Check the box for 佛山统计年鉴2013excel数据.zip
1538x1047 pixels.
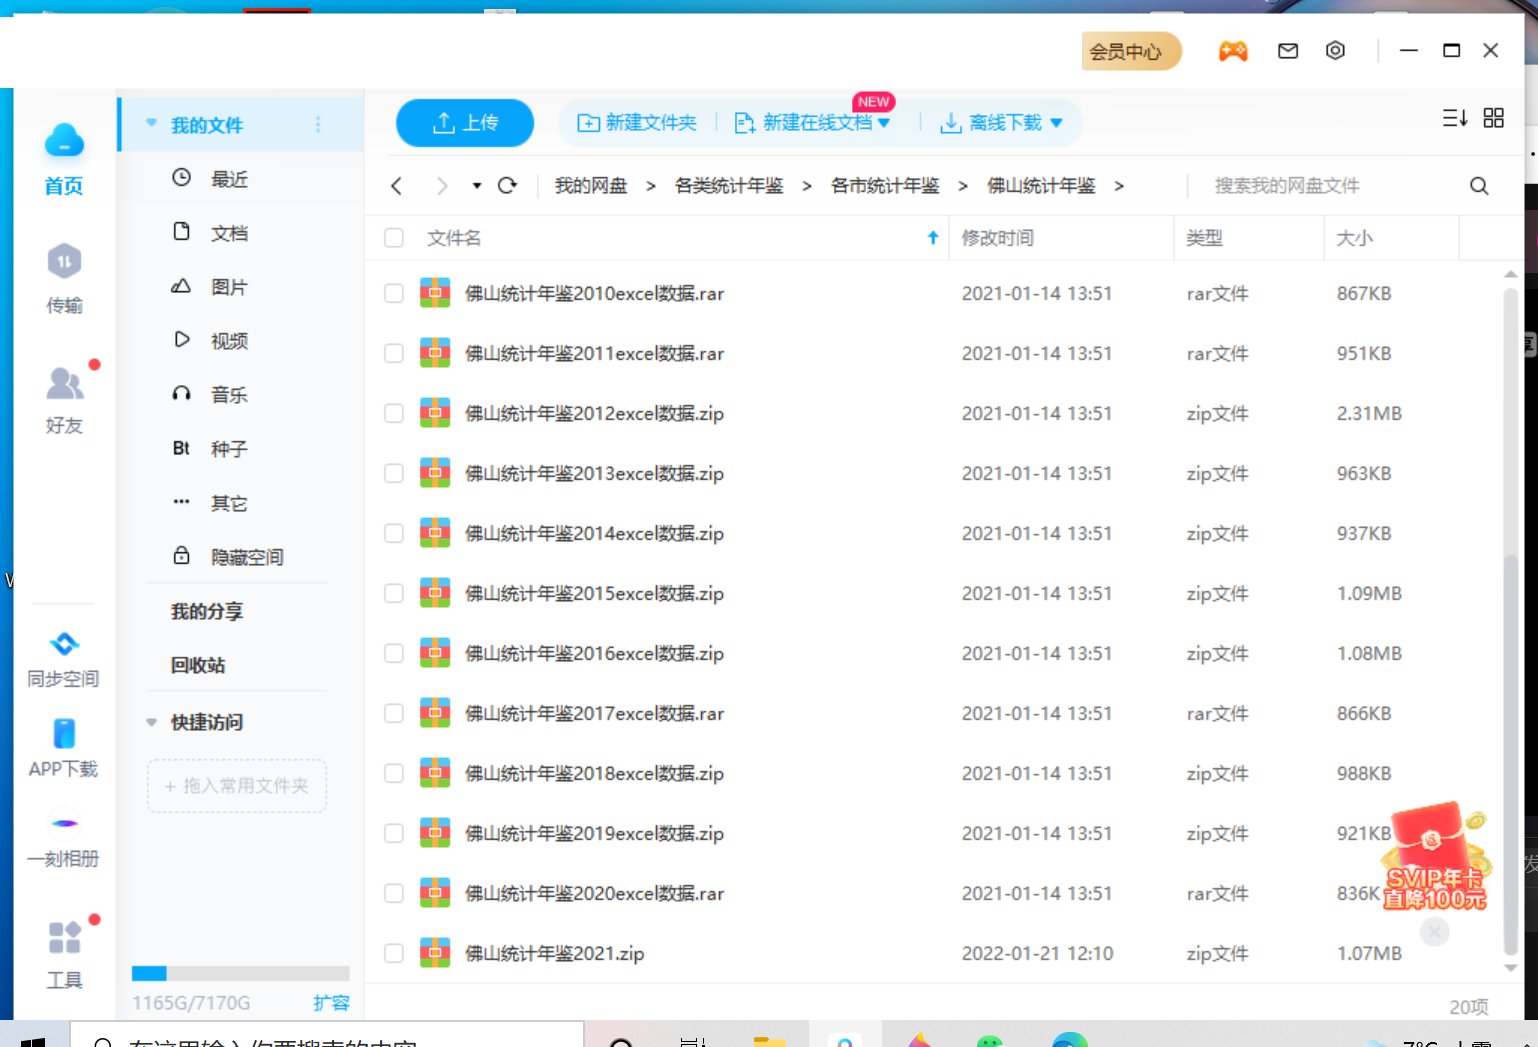pos(394,473)
